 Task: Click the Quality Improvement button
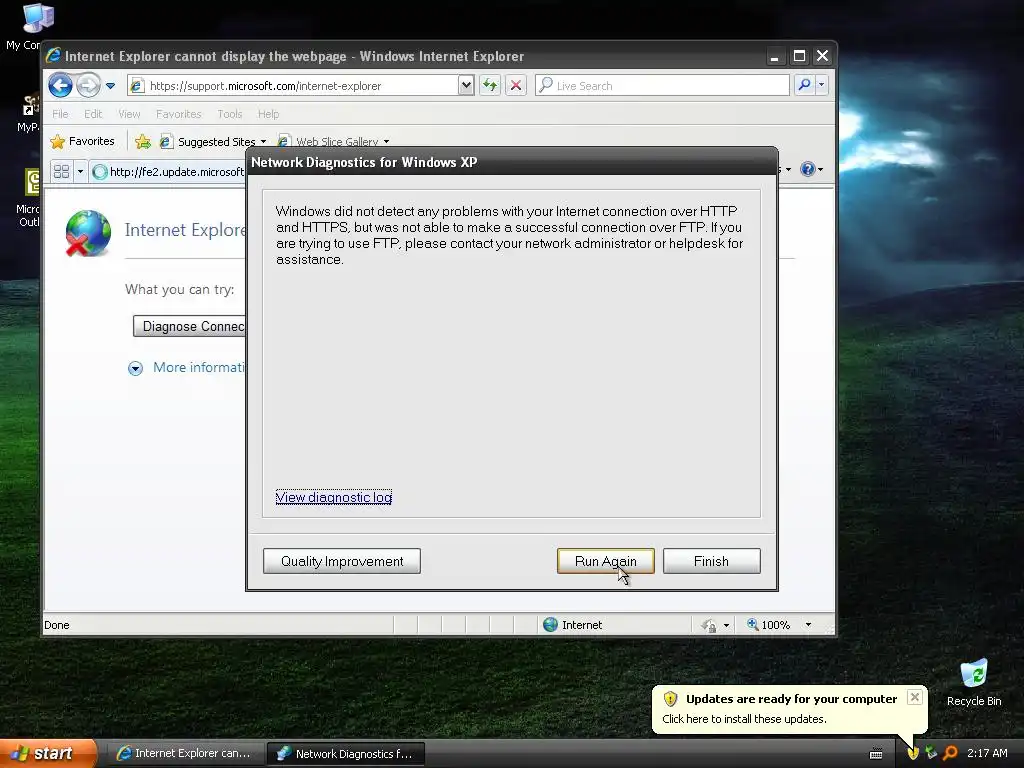342,561
